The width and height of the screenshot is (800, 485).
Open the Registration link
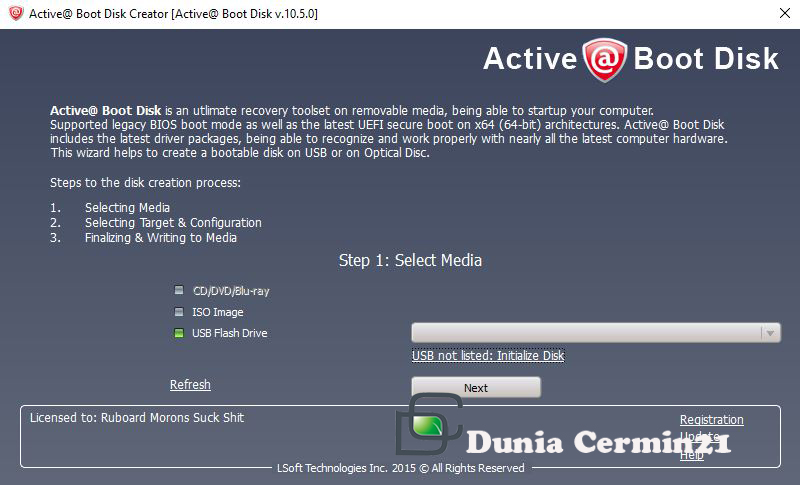[x=712, y=420]
